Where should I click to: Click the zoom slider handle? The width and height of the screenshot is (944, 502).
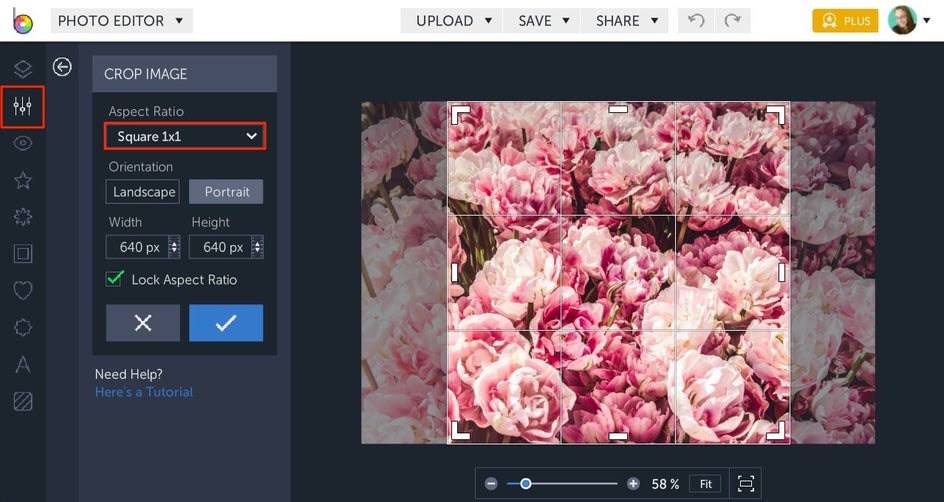click(x=526, y=483)
